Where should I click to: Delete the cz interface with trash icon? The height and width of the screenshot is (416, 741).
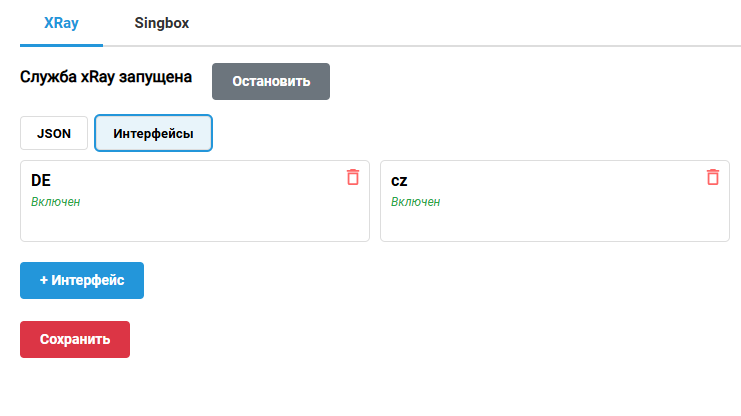713,177
